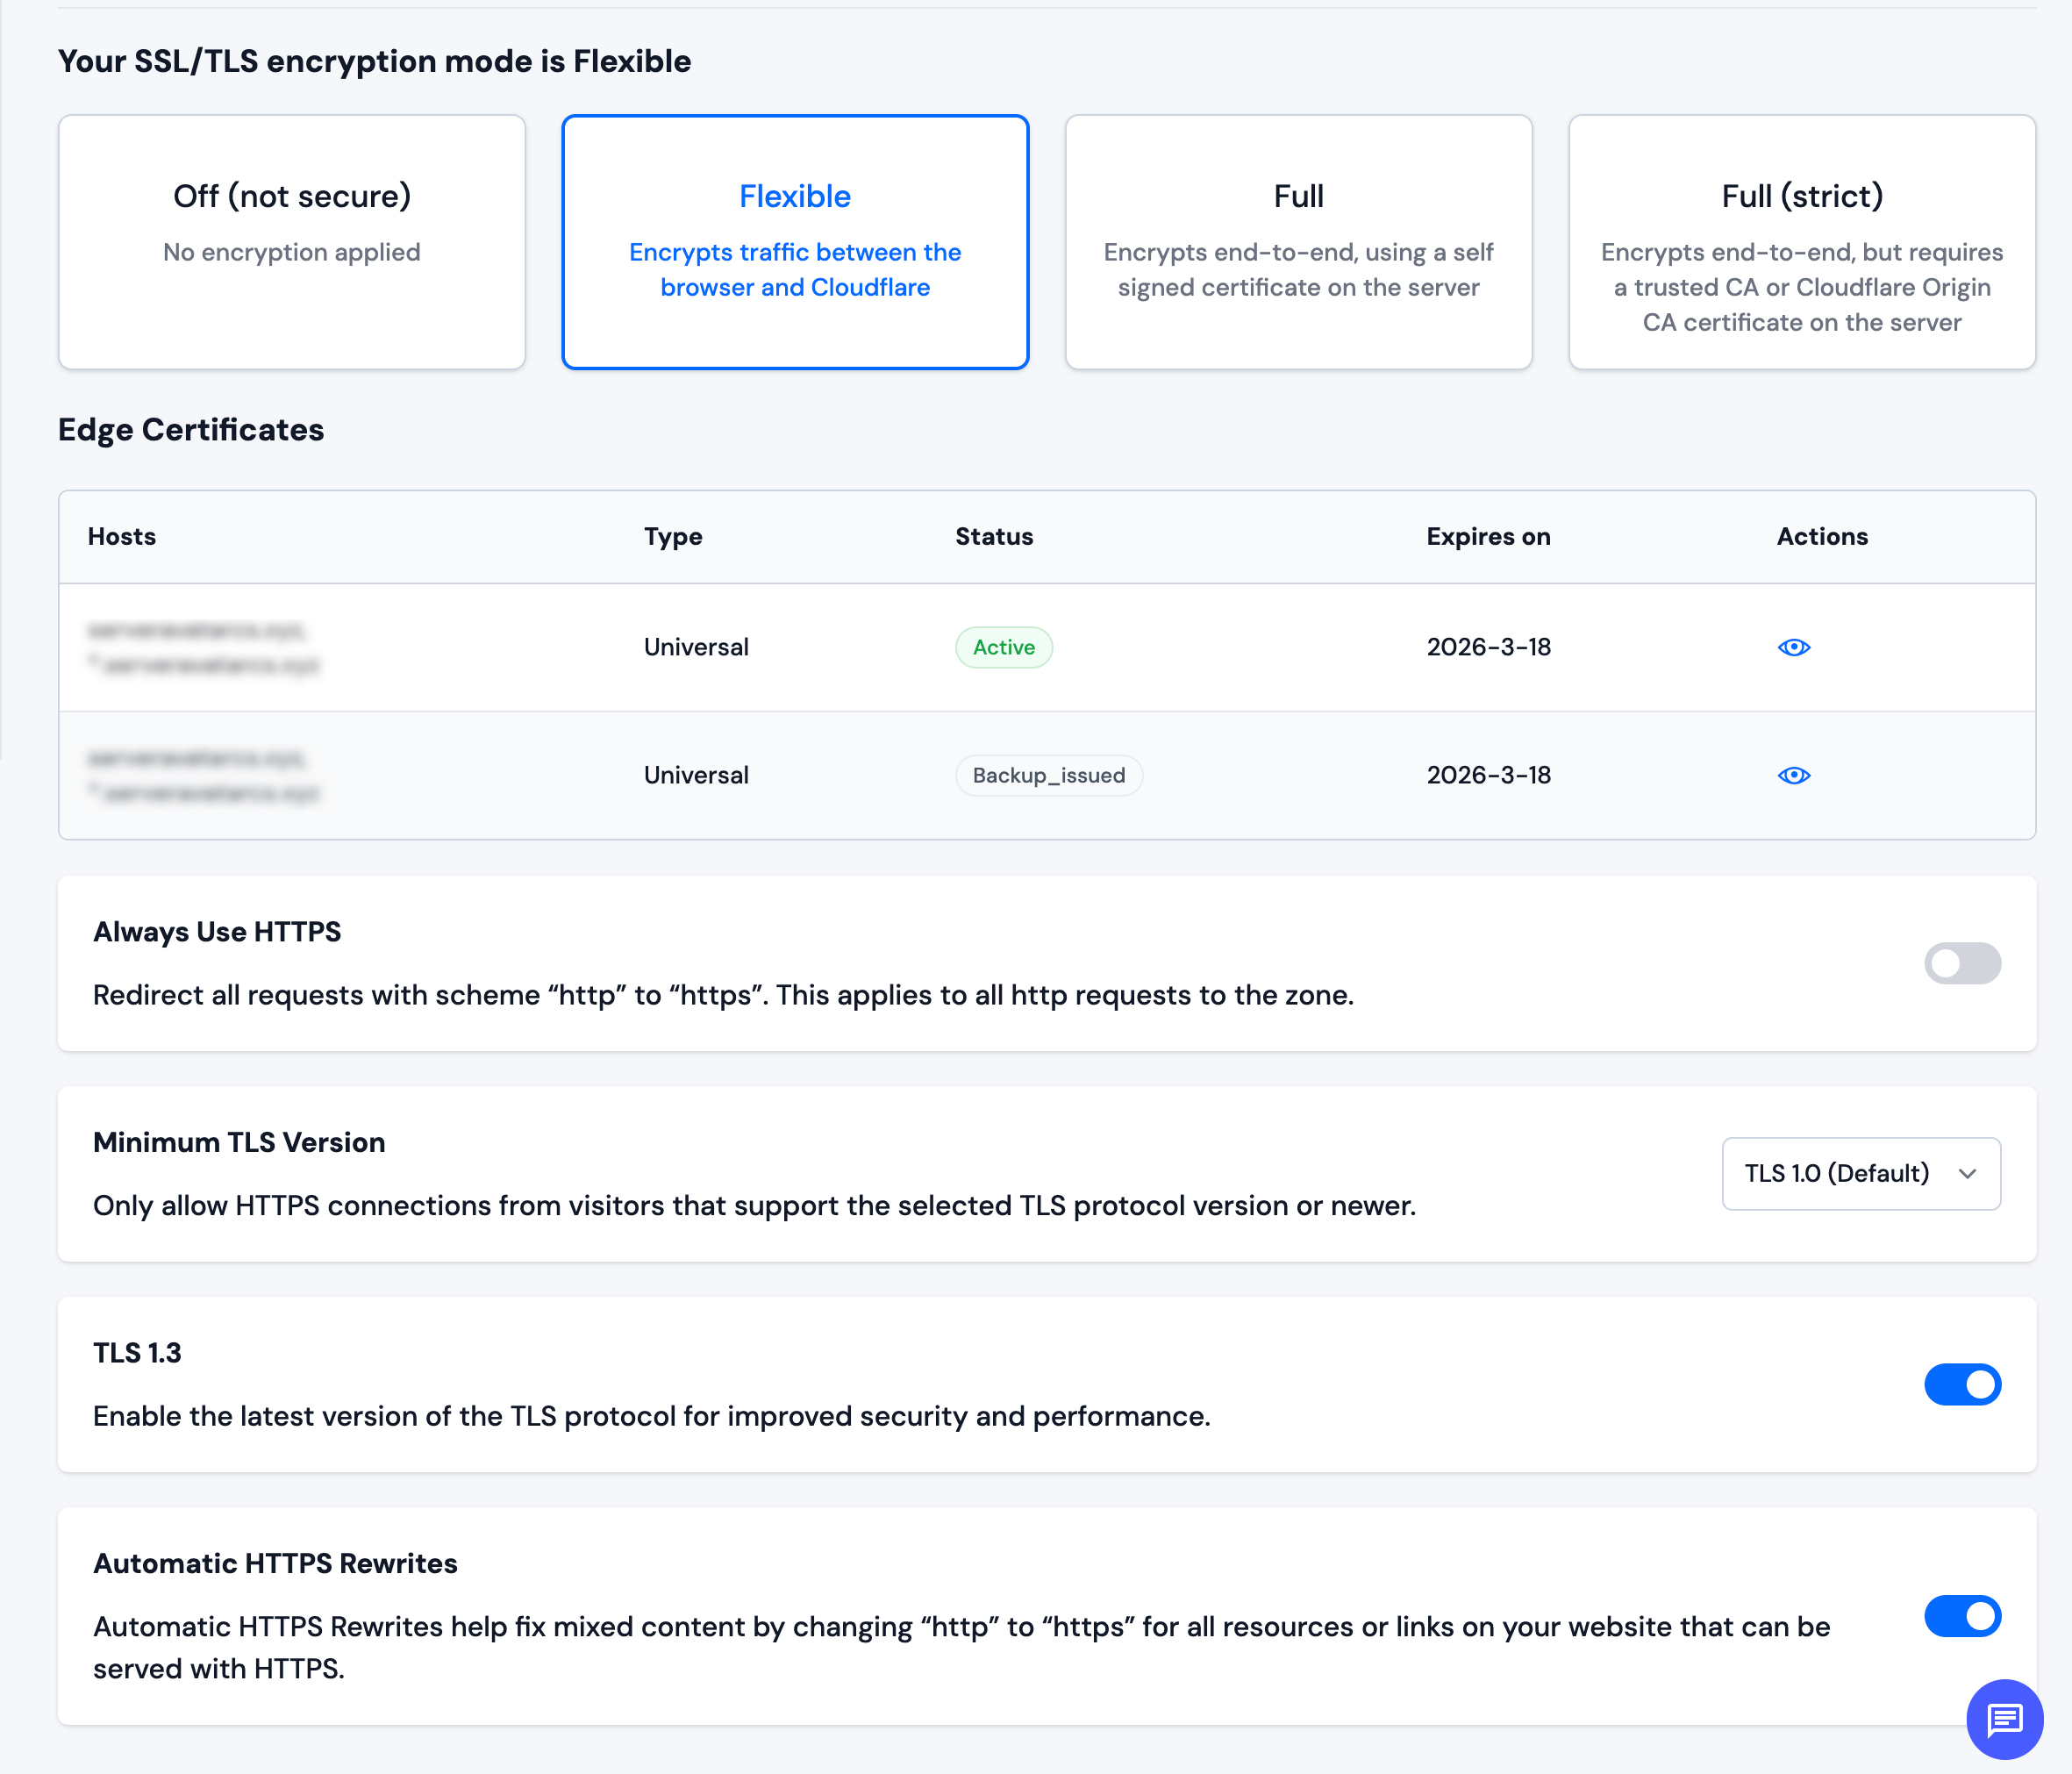The image size is (2072, 1774).
Task: Turn off Automatic HTTPS Rewrites
Action: (1962, 1616)
